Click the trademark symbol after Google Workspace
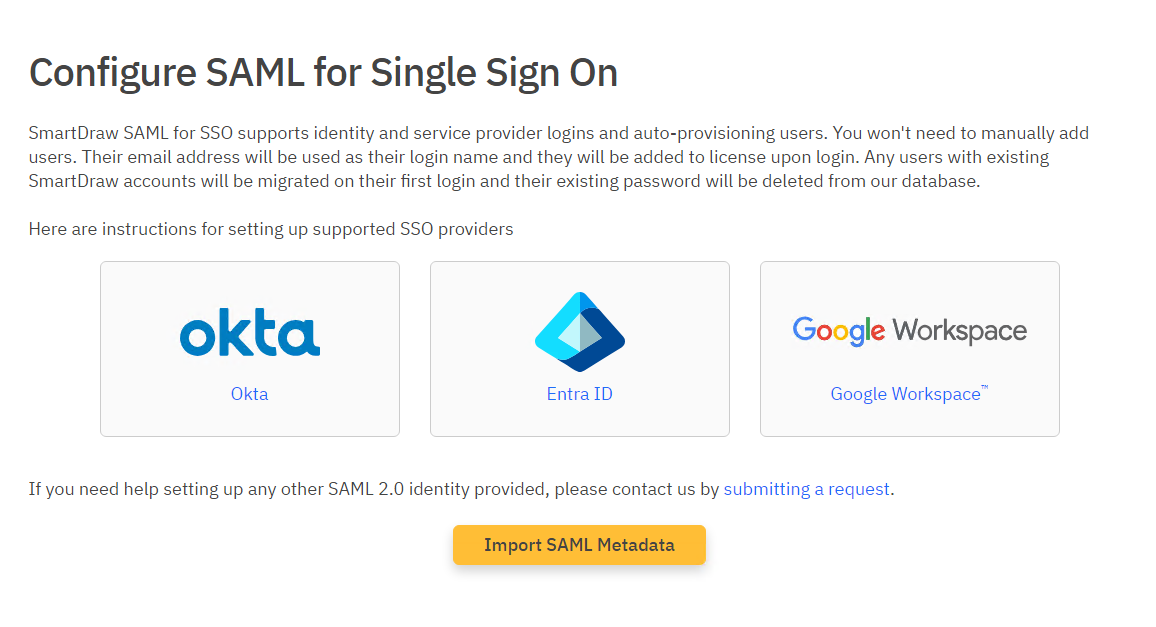This screenshot has width=1156, height=627. pos(985,389)
